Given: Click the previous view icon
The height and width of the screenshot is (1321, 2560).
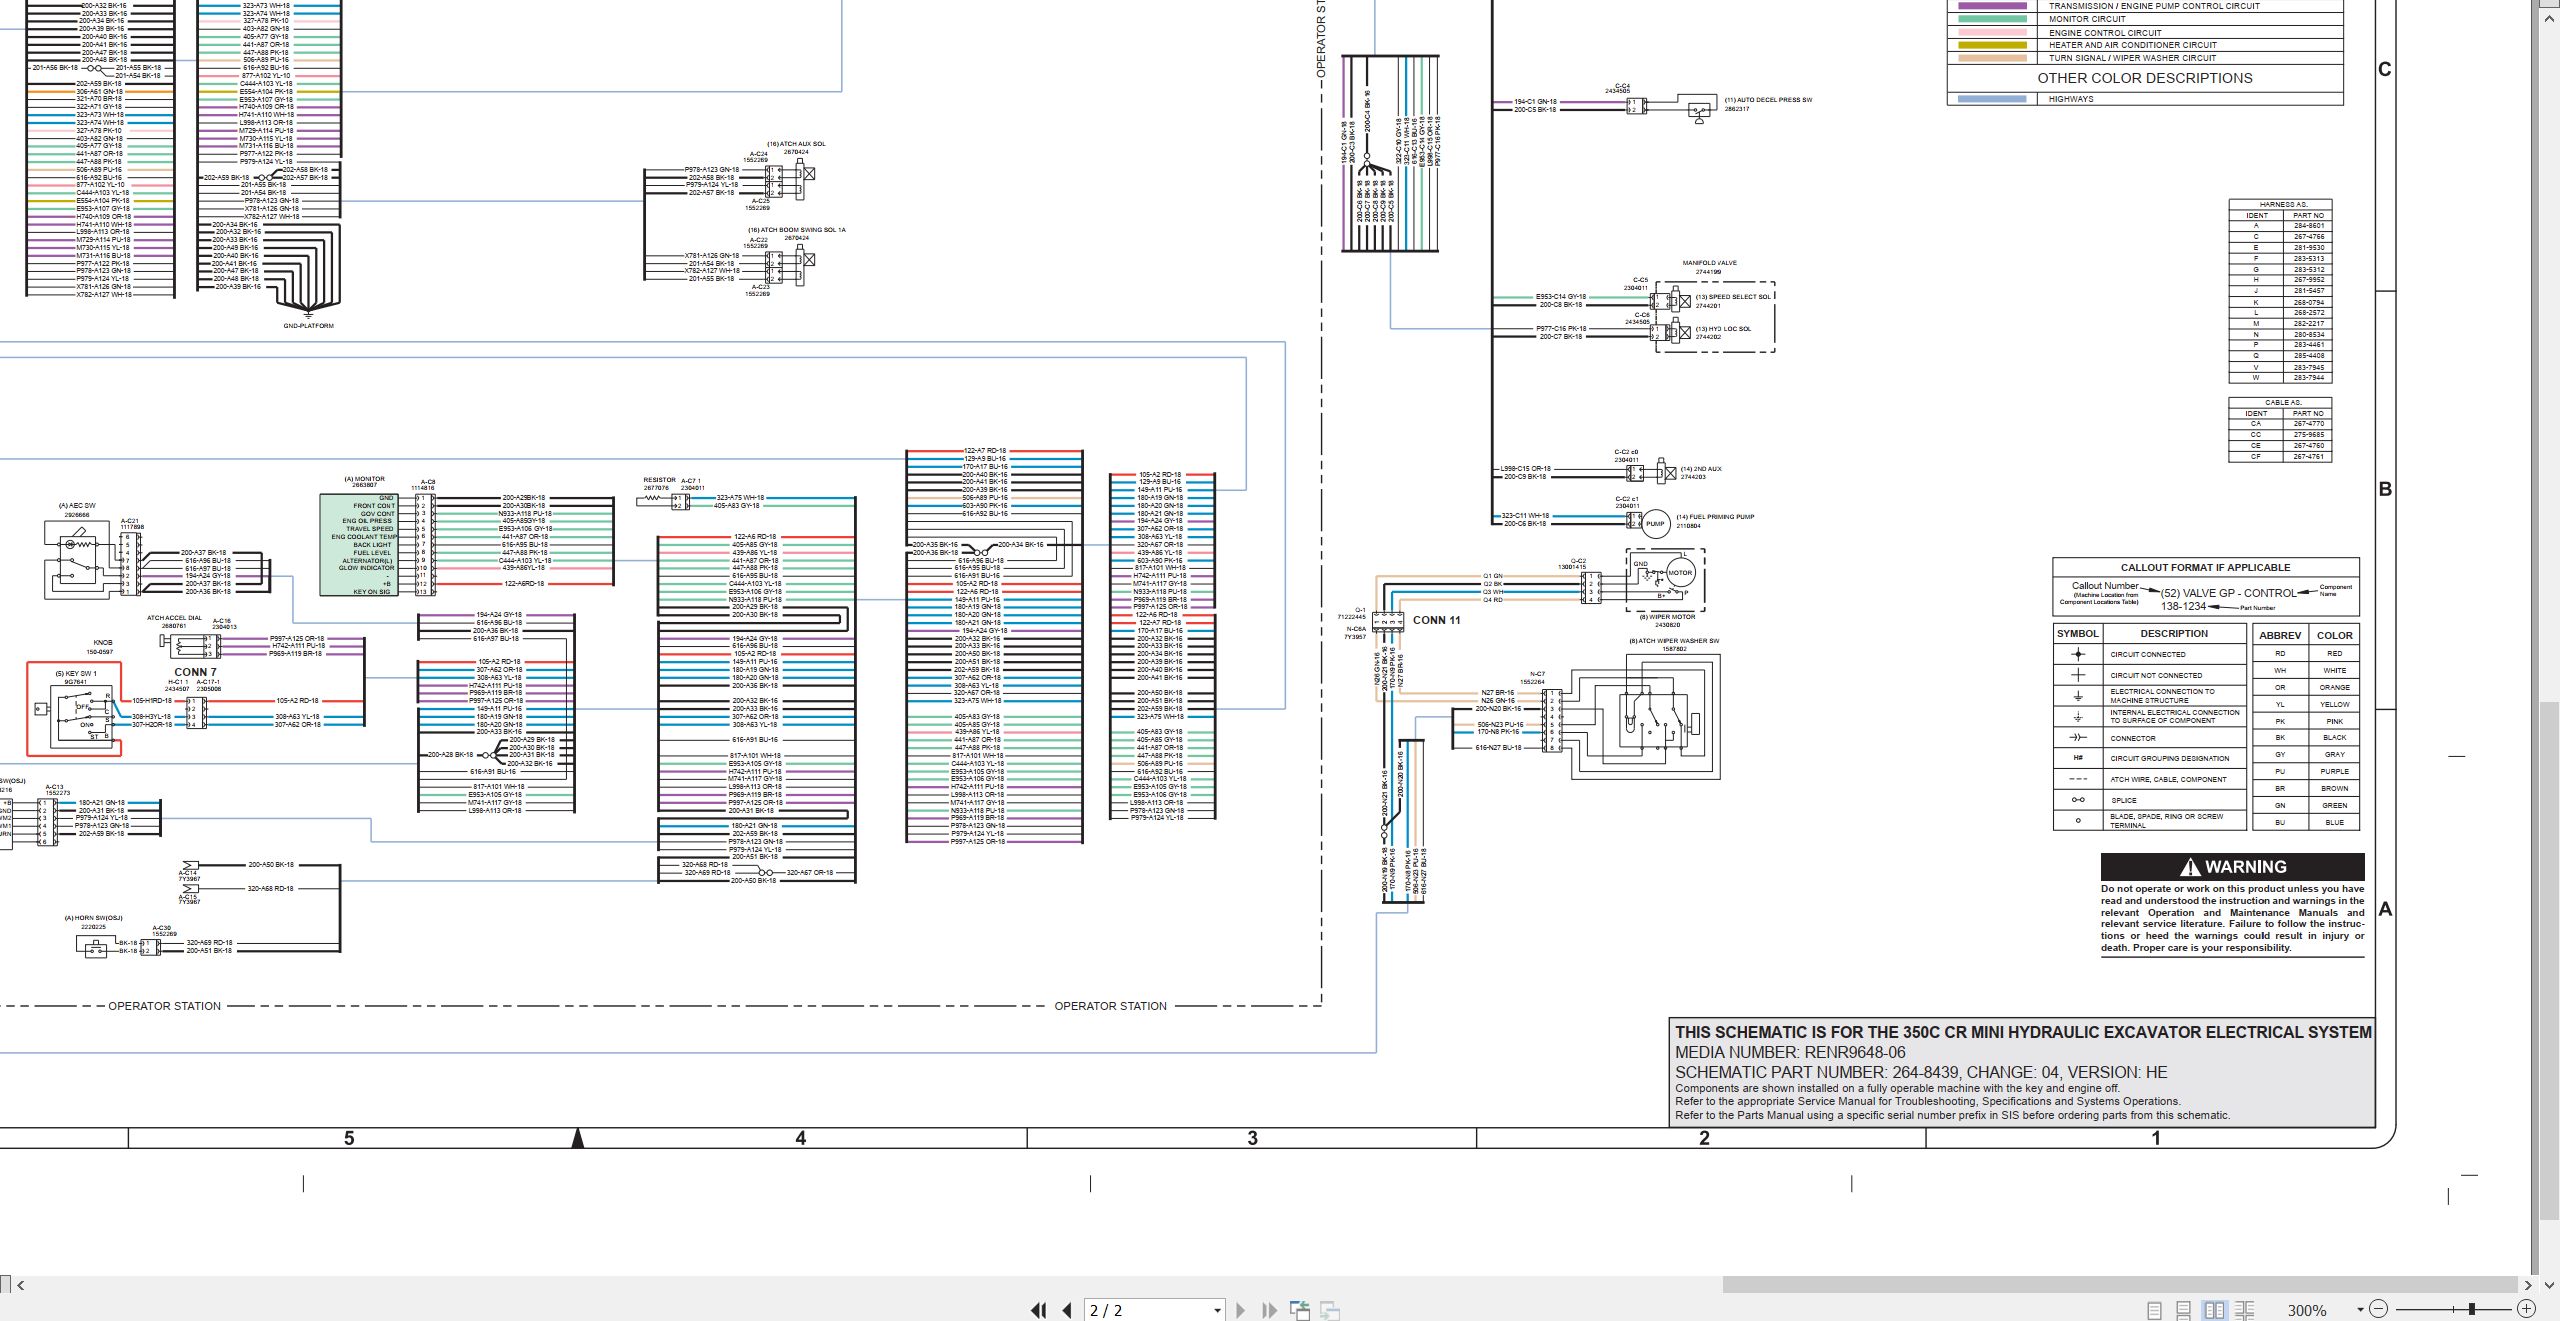Looking at the screenshot, I should point(1300,1310).
